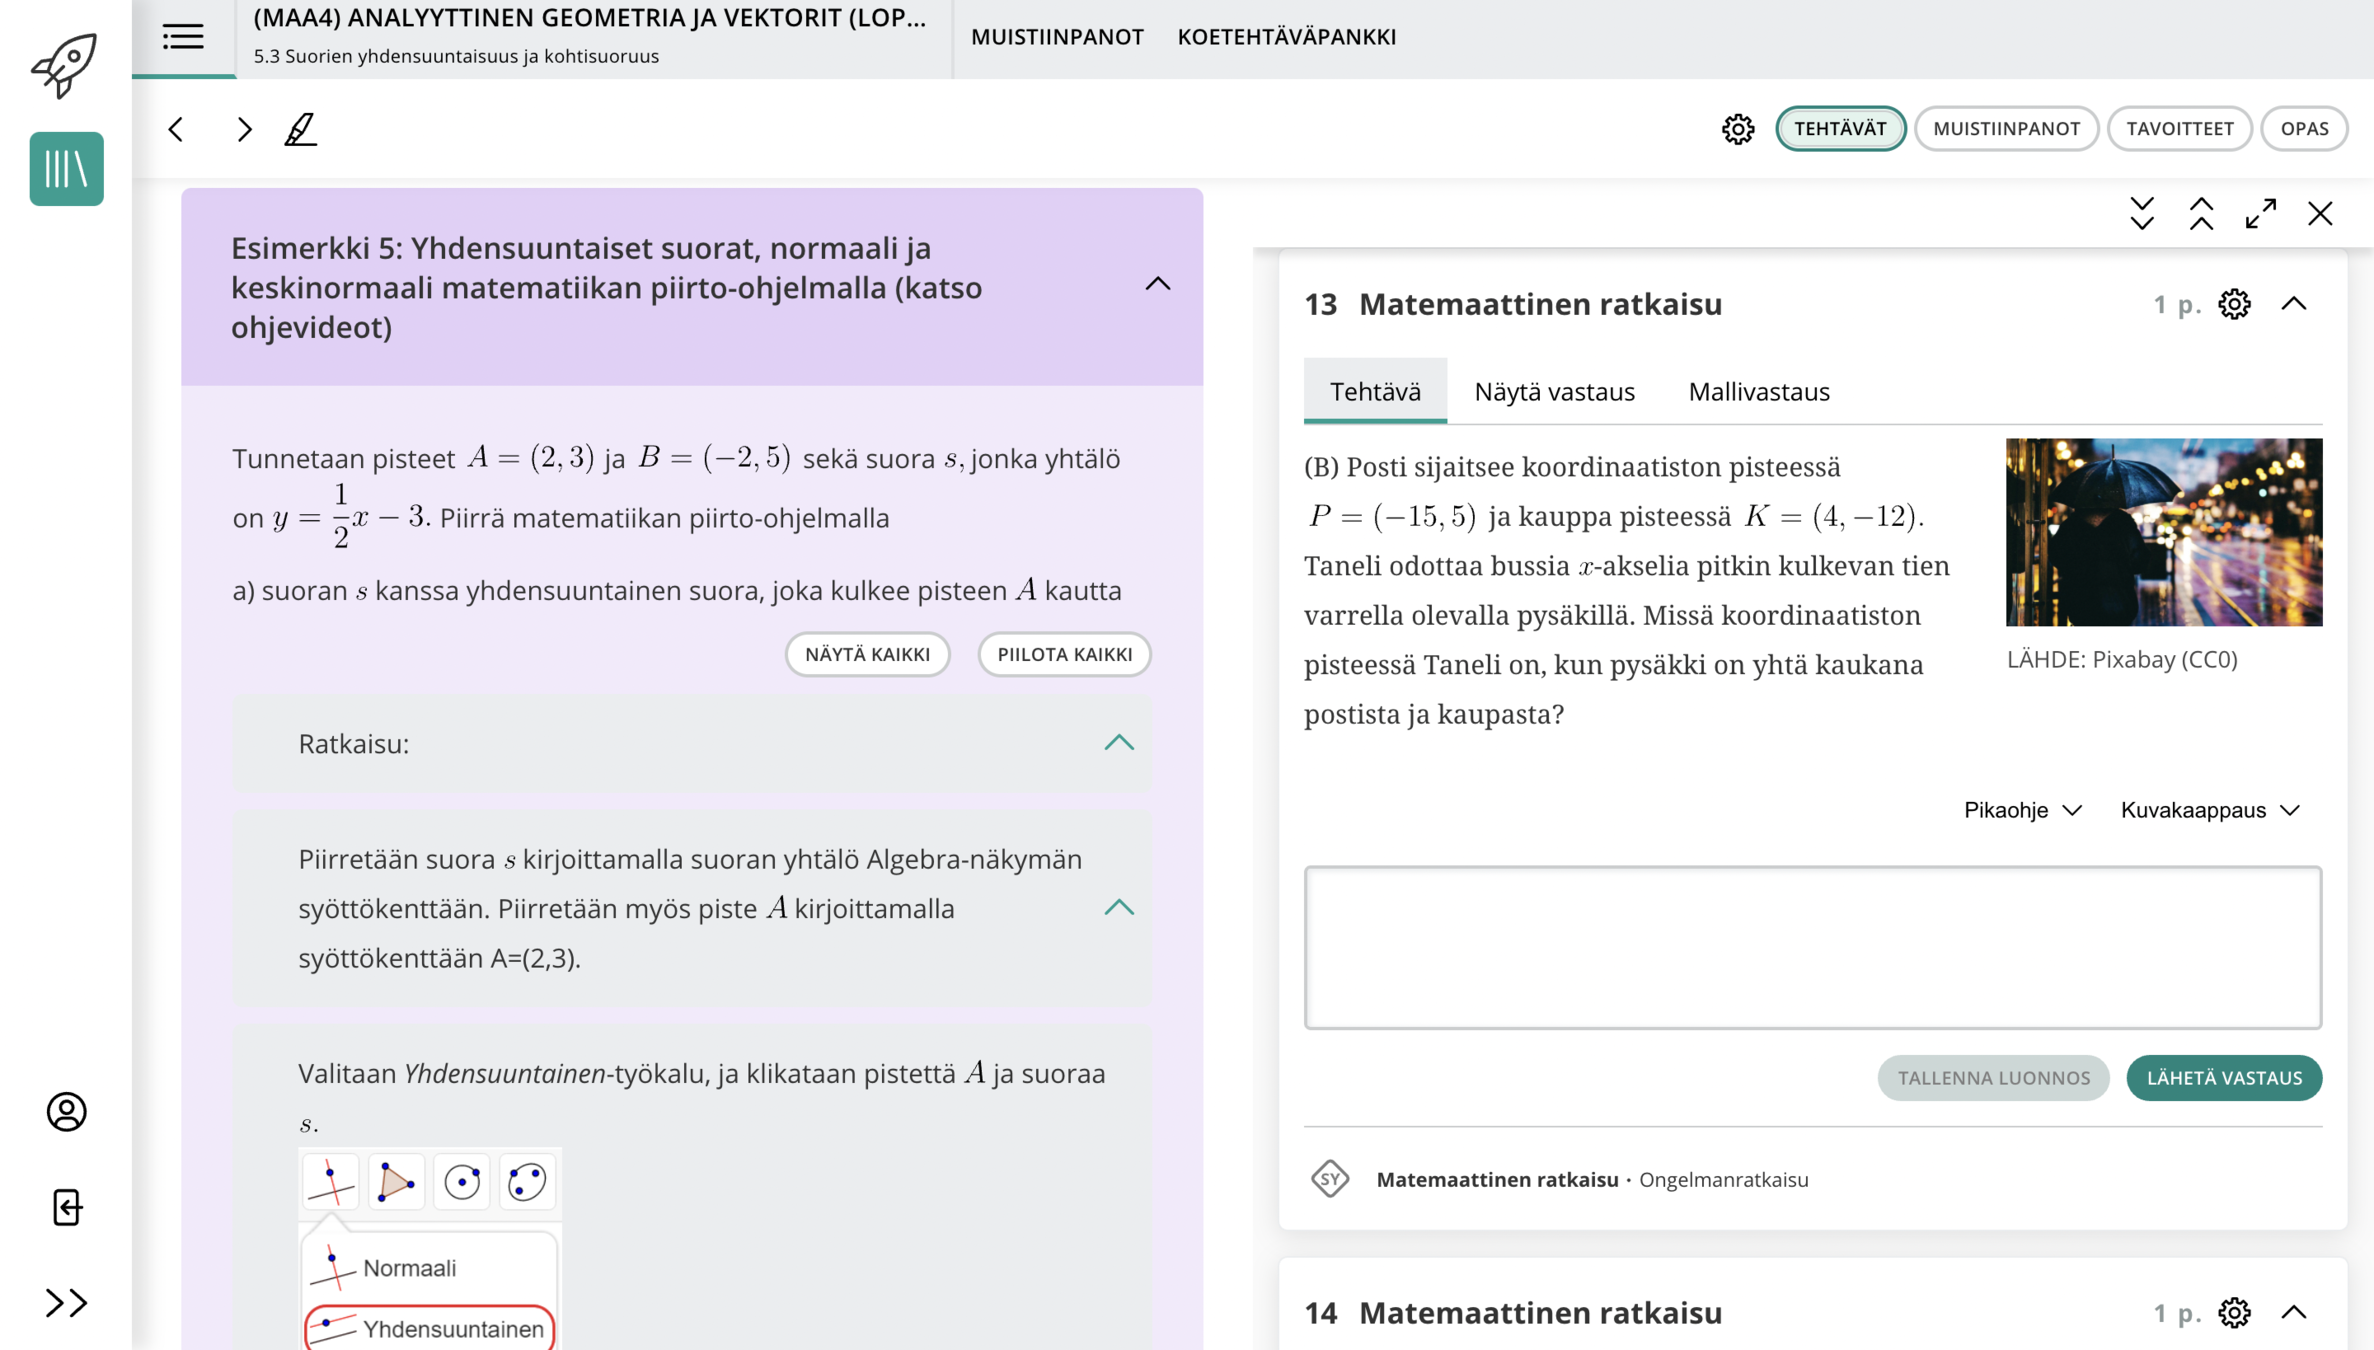Switch to Mallivastaus tab
Viewport: 2374px width, 1350px height.
click(x=1758, y=391)
